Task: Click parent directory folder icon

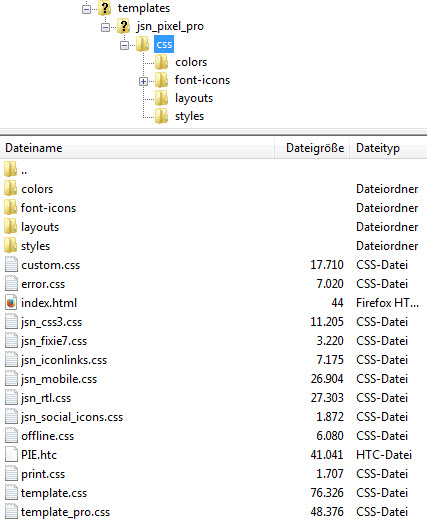Action: click(11, 169)
